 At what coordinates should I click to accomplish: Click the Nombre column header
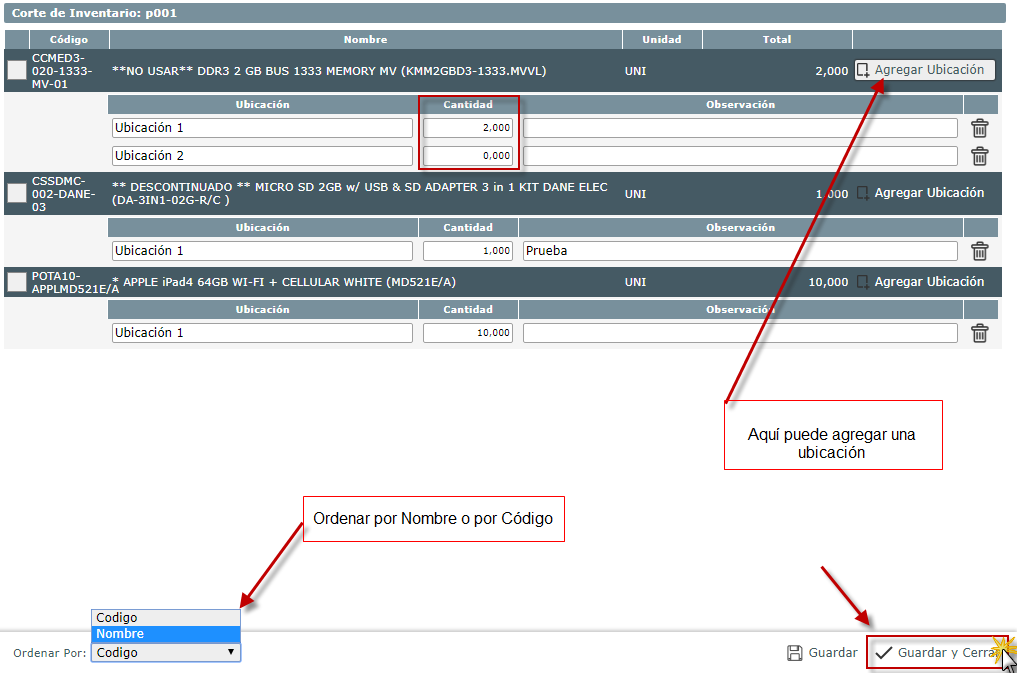point(365,40)
